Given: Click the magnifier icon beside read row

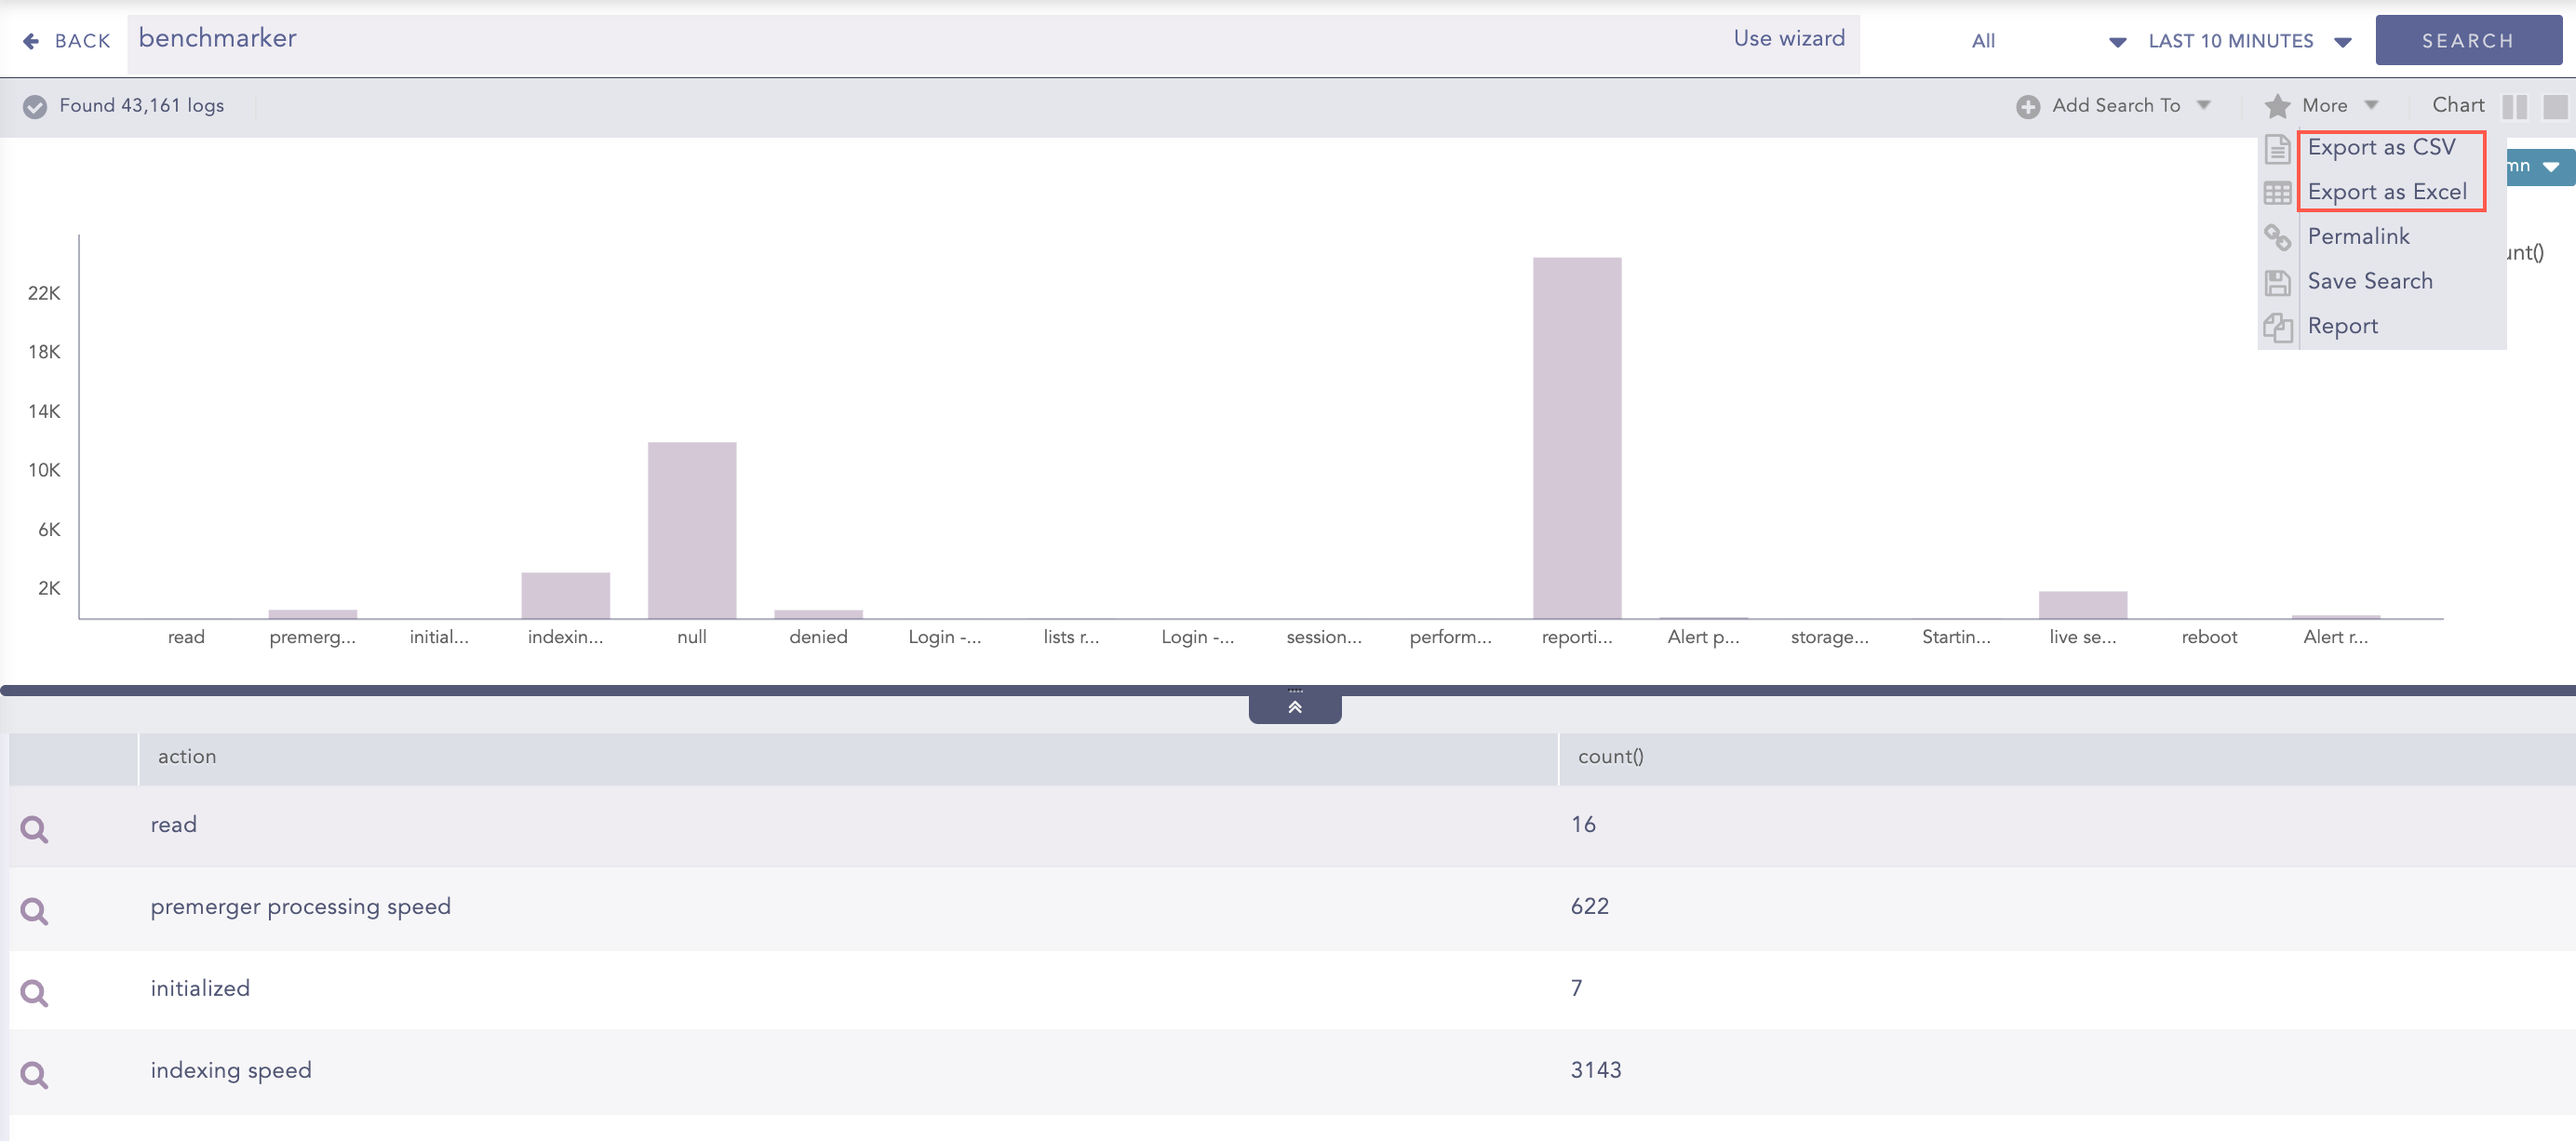Looking at the screenshot, I should click(x=34, y=828).
